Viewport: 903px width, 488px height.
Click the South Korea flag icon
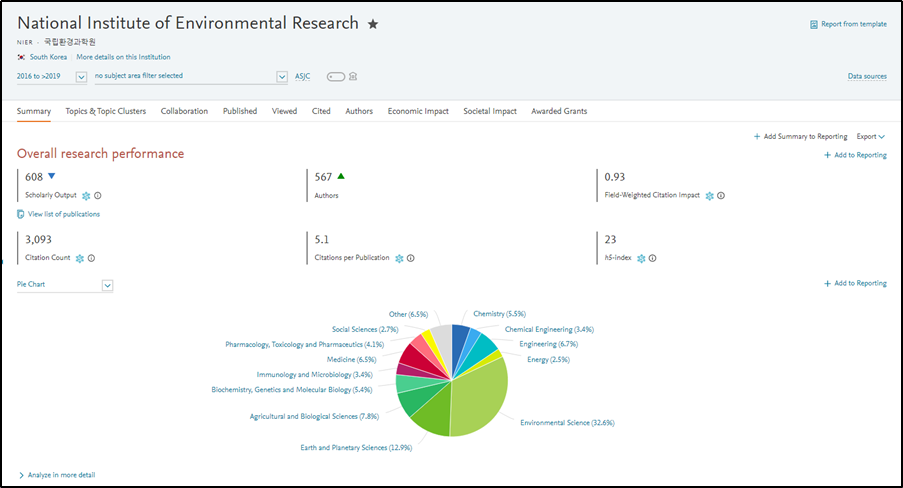pos(21,57)
